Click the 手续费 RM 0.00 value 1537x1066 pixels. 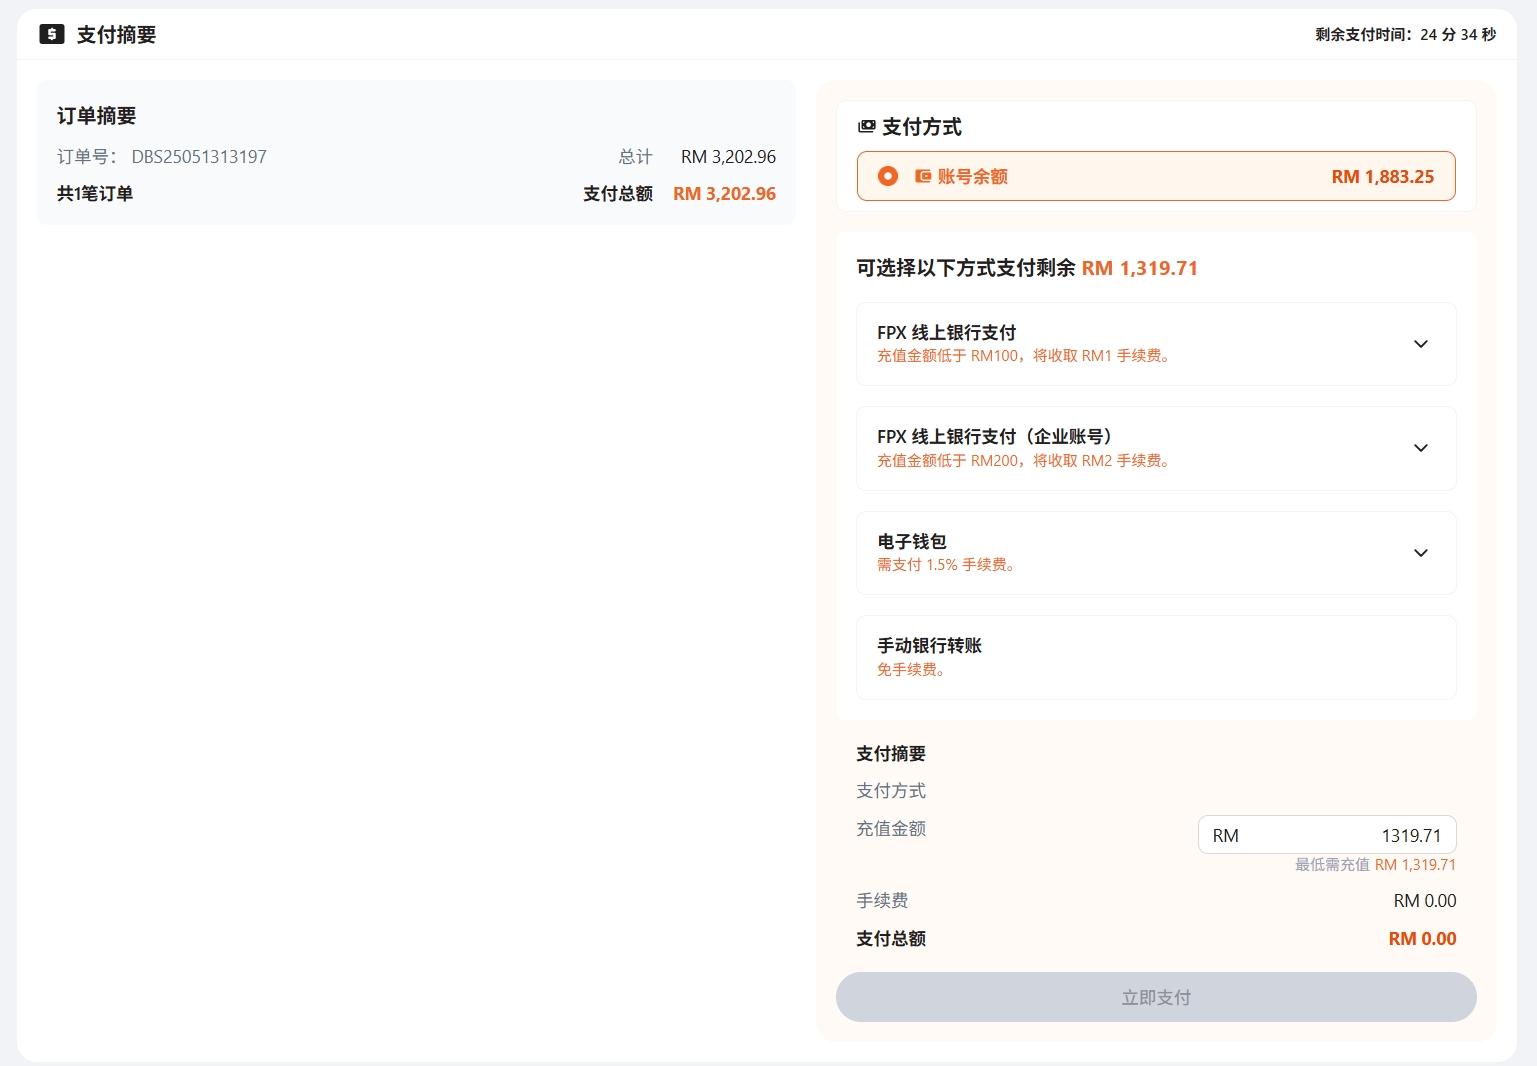(x=1425, y=900)
